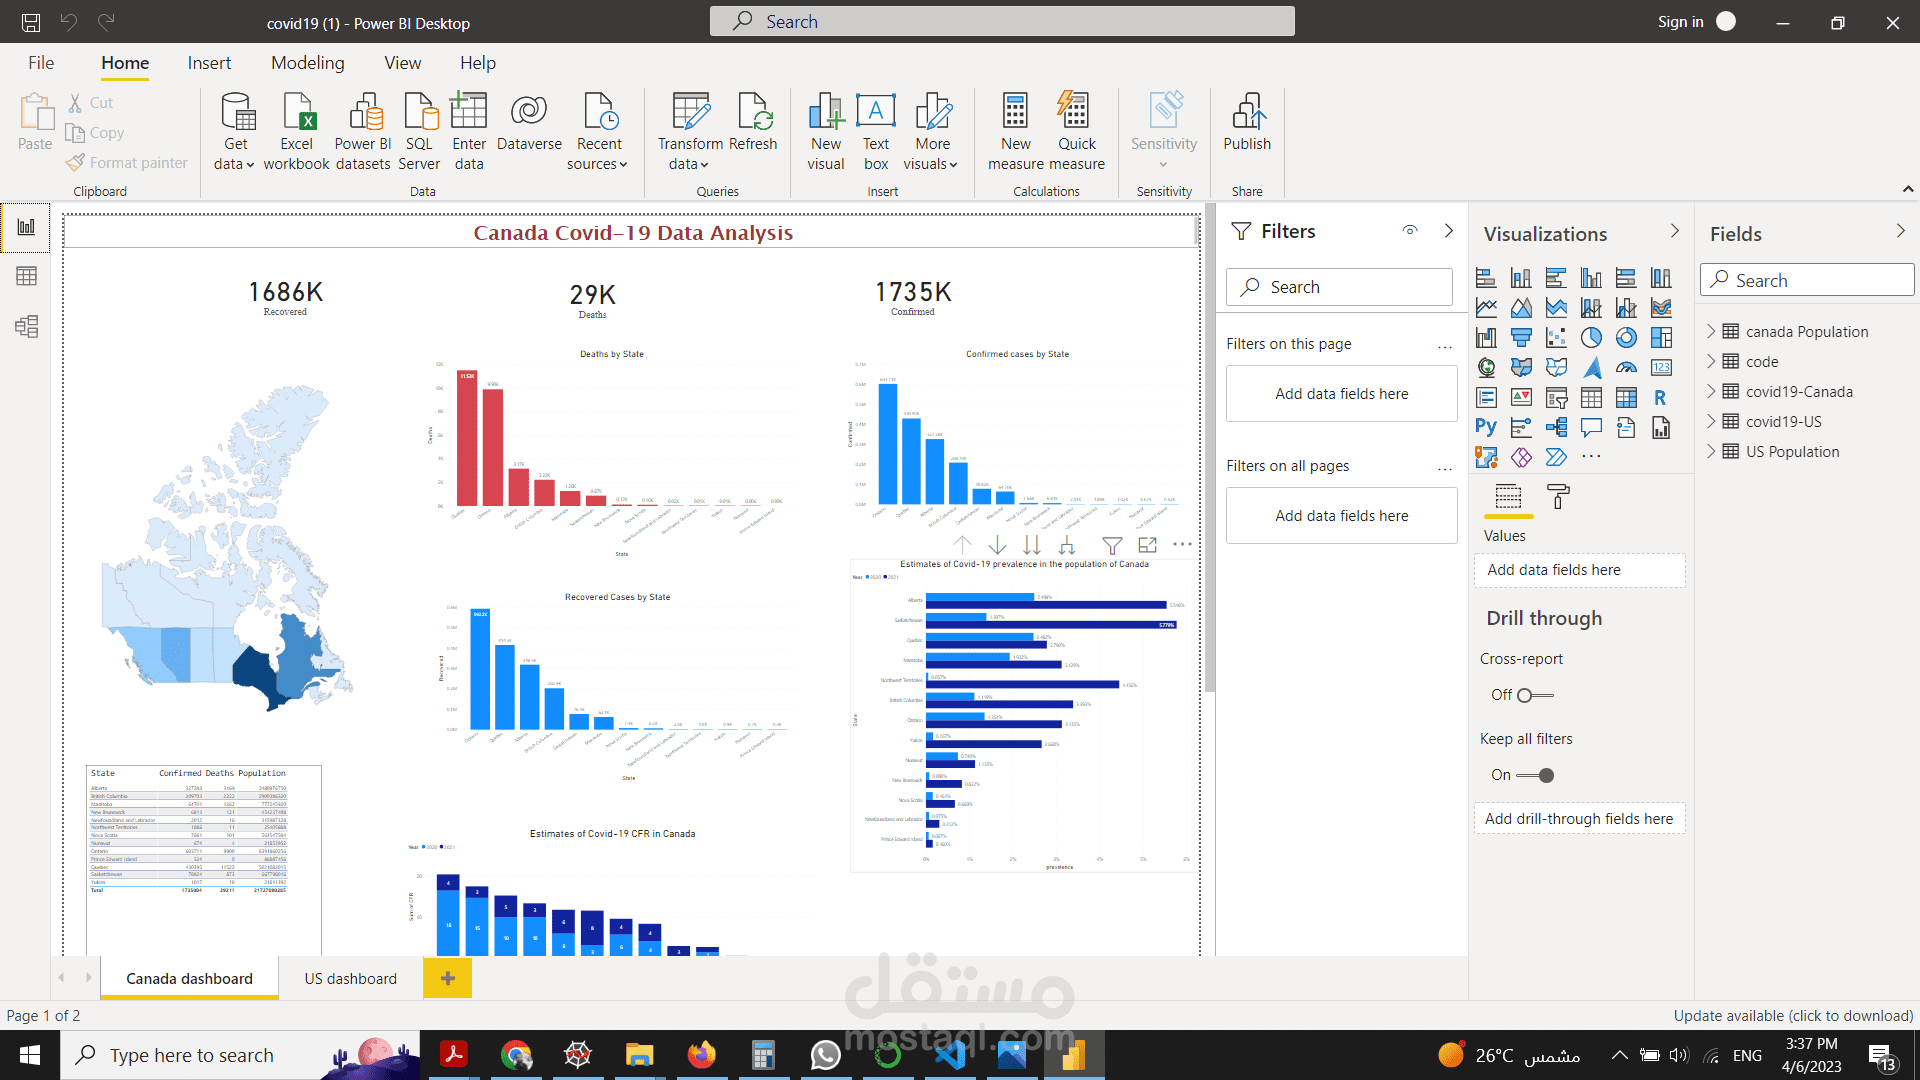Open the Help ribbon tab

tap(478, 63)
